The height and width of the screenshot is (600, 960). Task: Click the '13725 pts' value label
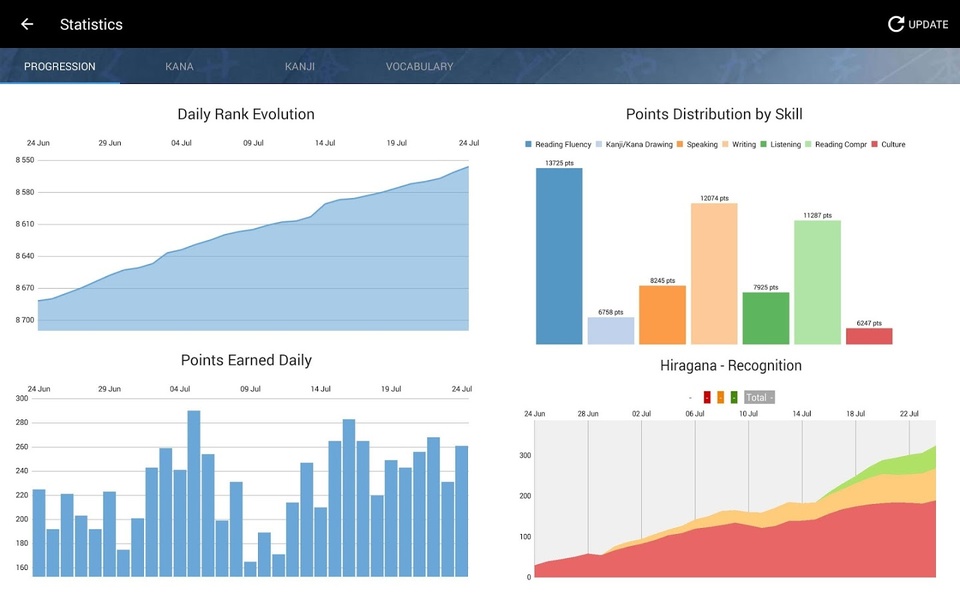(559, 163)
